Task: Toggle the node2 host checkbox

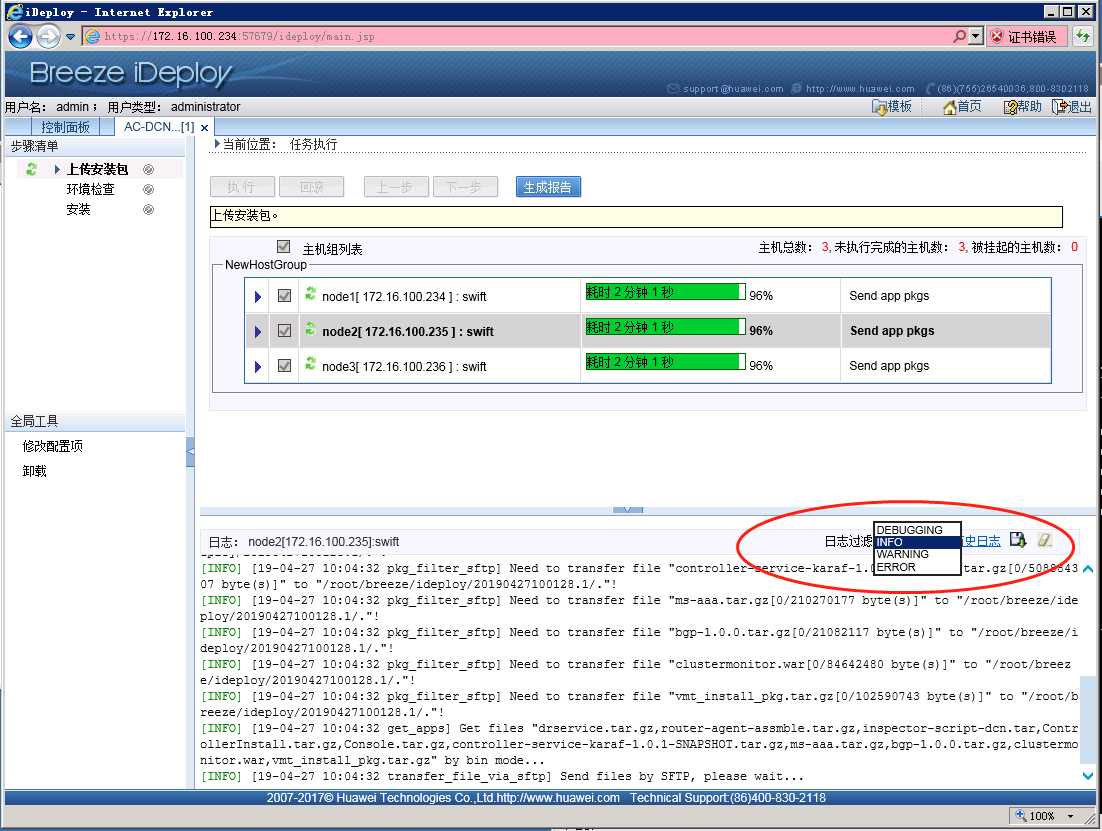Action: [x=284, y=330]
